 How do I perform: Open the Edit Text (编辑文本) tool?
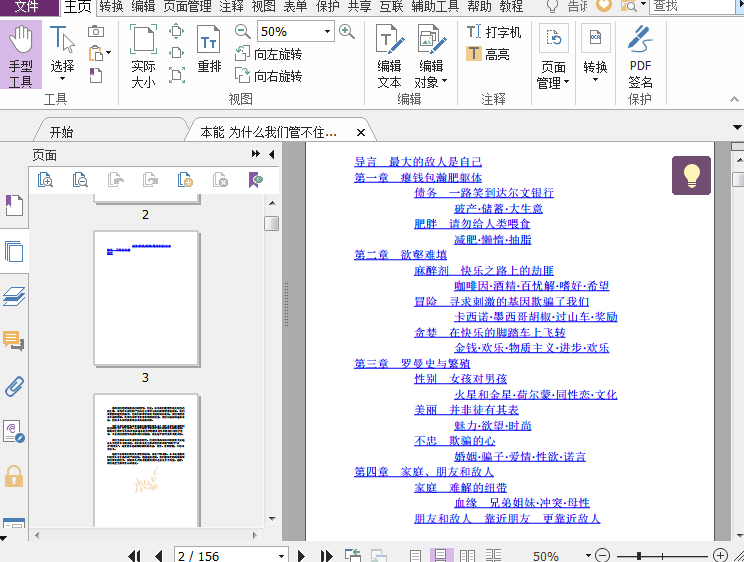pyautogui.click(x=390, y=56)
